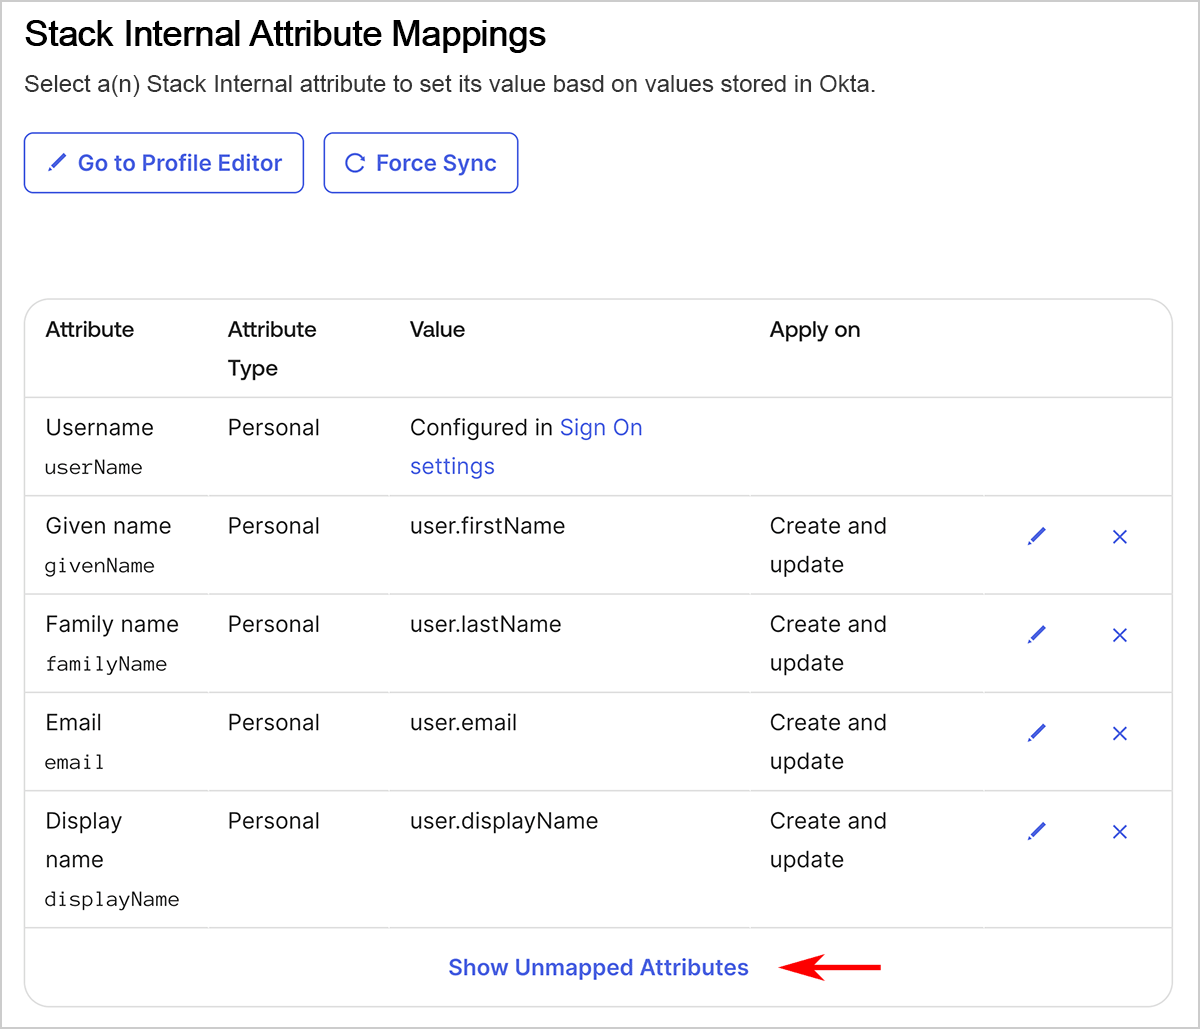Select the Value column header
1200x1029 pixels.
437,330
